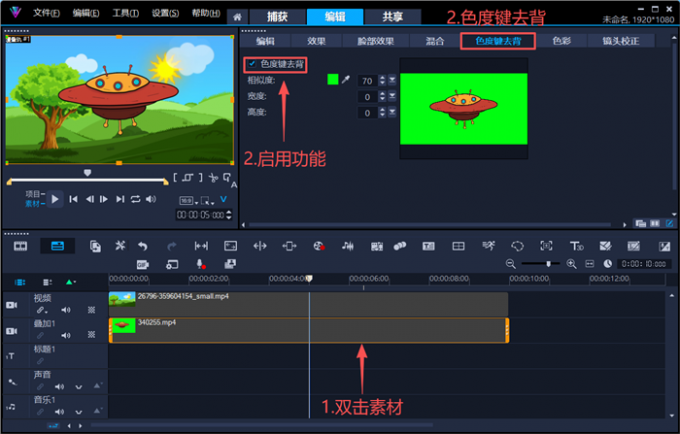Open the 工具 menu

[x=125, y=13]
